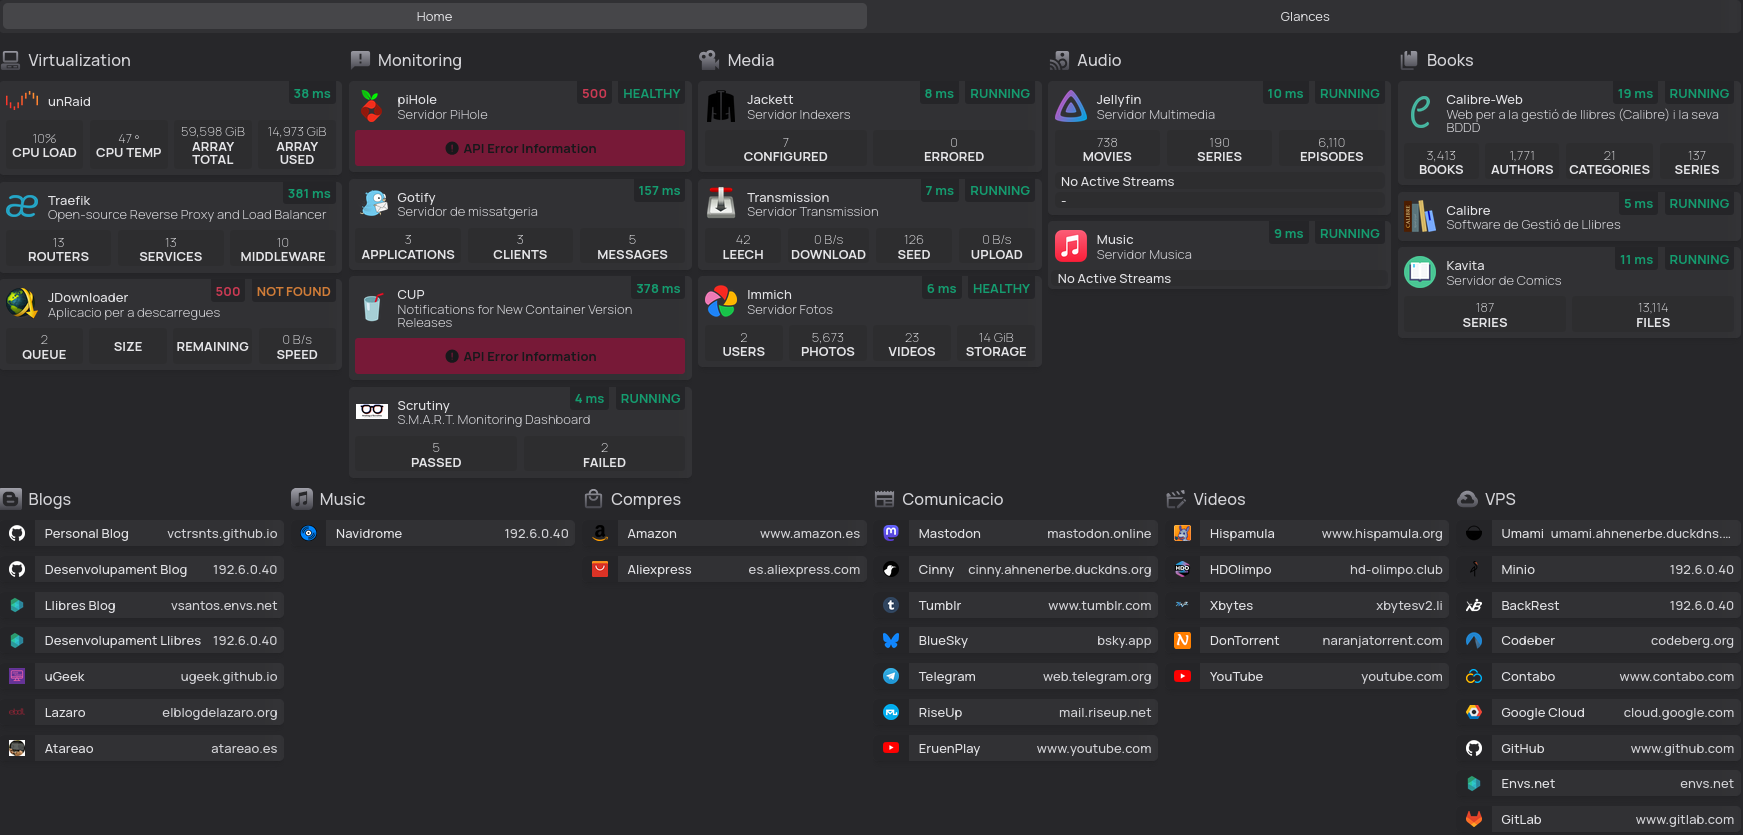Click the Scrutiny glasses icon
1743x835 pixels.
372,411
